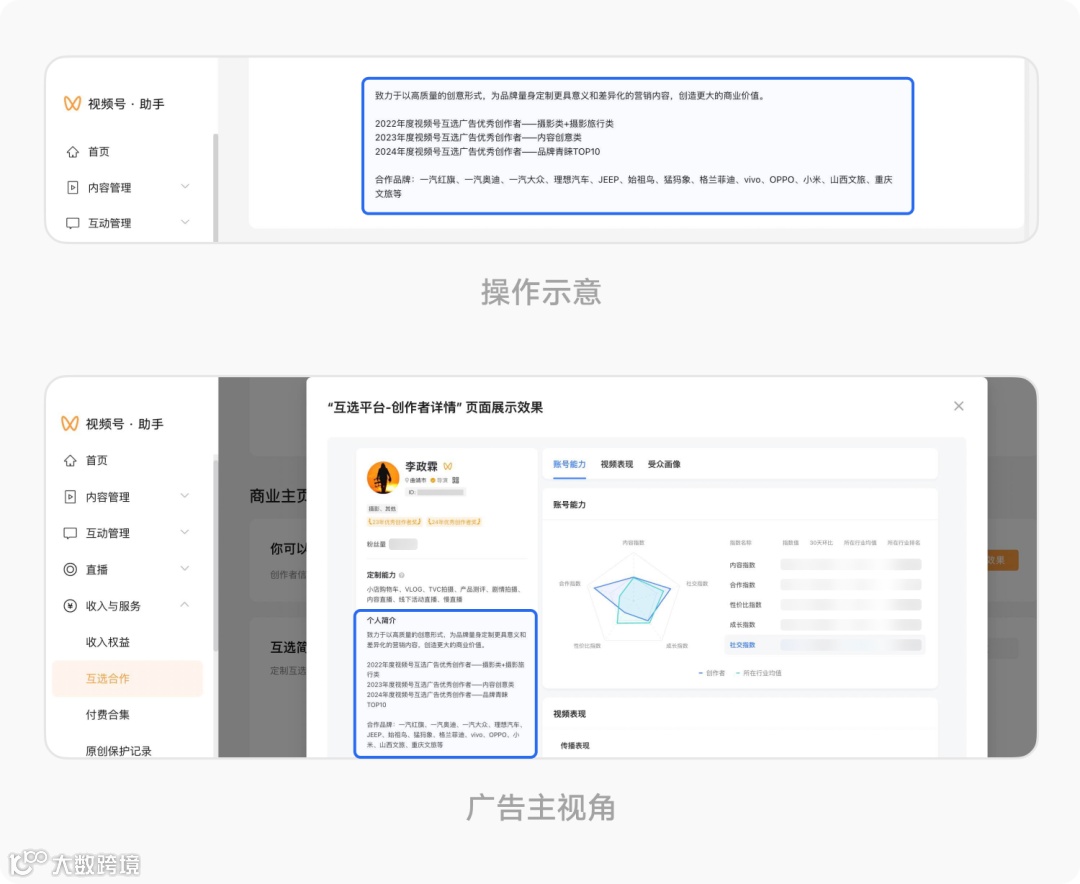The height and width of the screenshot is (884, 1080).
Task: Open 原创保护记录 submenu item
Action: pyautogui.click(x=118, y=750)
